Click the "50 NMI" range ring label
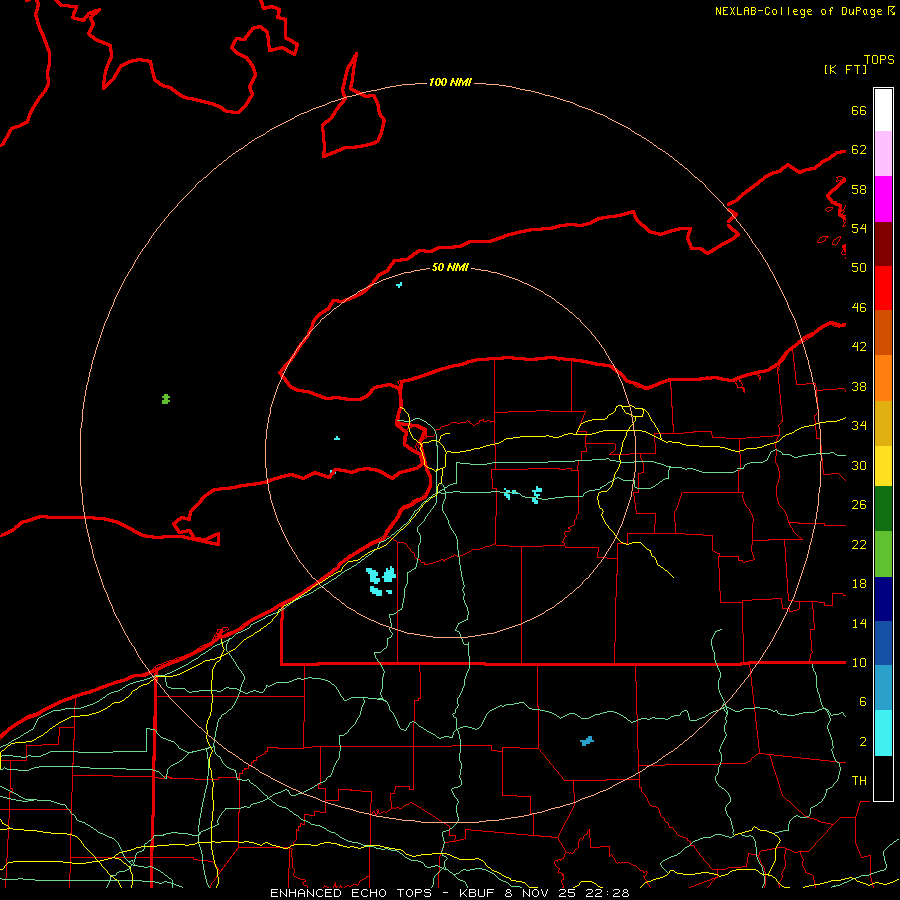 tap(450, 267)
